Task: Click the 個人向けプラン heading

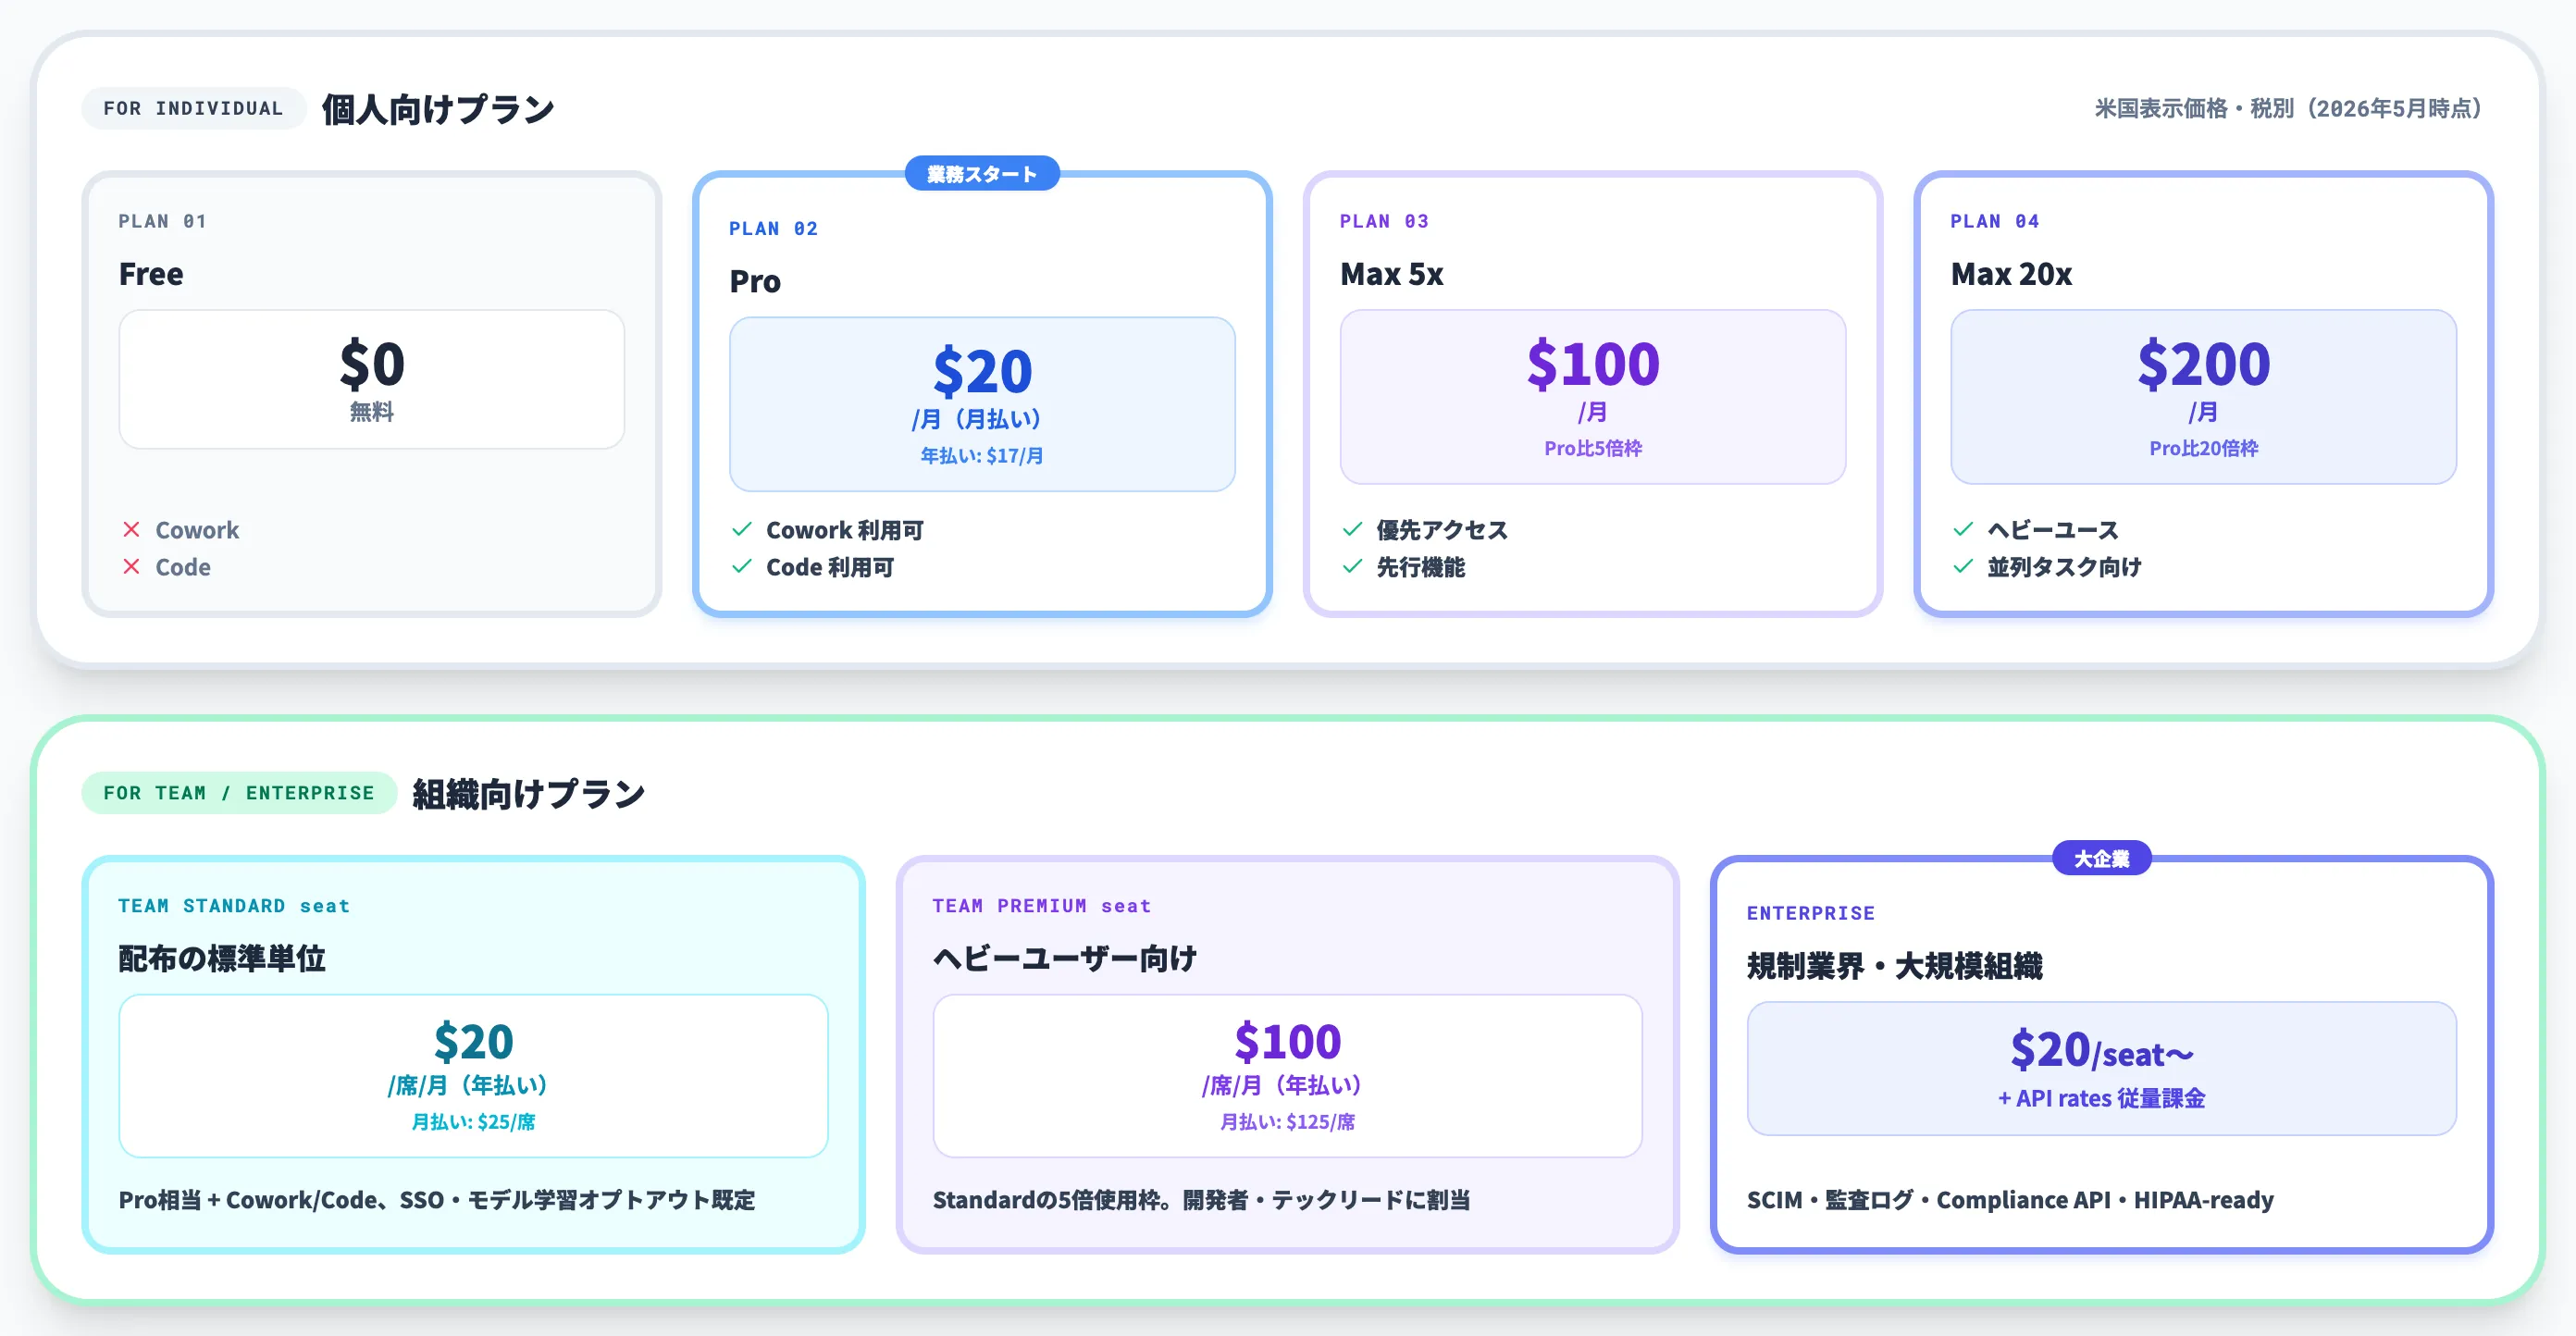Action: (438, 109)
